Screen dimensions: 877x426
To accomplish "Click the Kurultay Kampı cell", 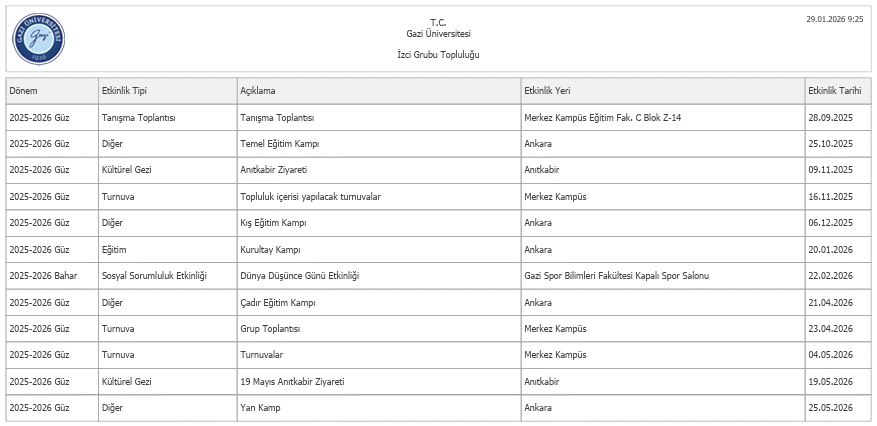I will [x=270, y=249].
